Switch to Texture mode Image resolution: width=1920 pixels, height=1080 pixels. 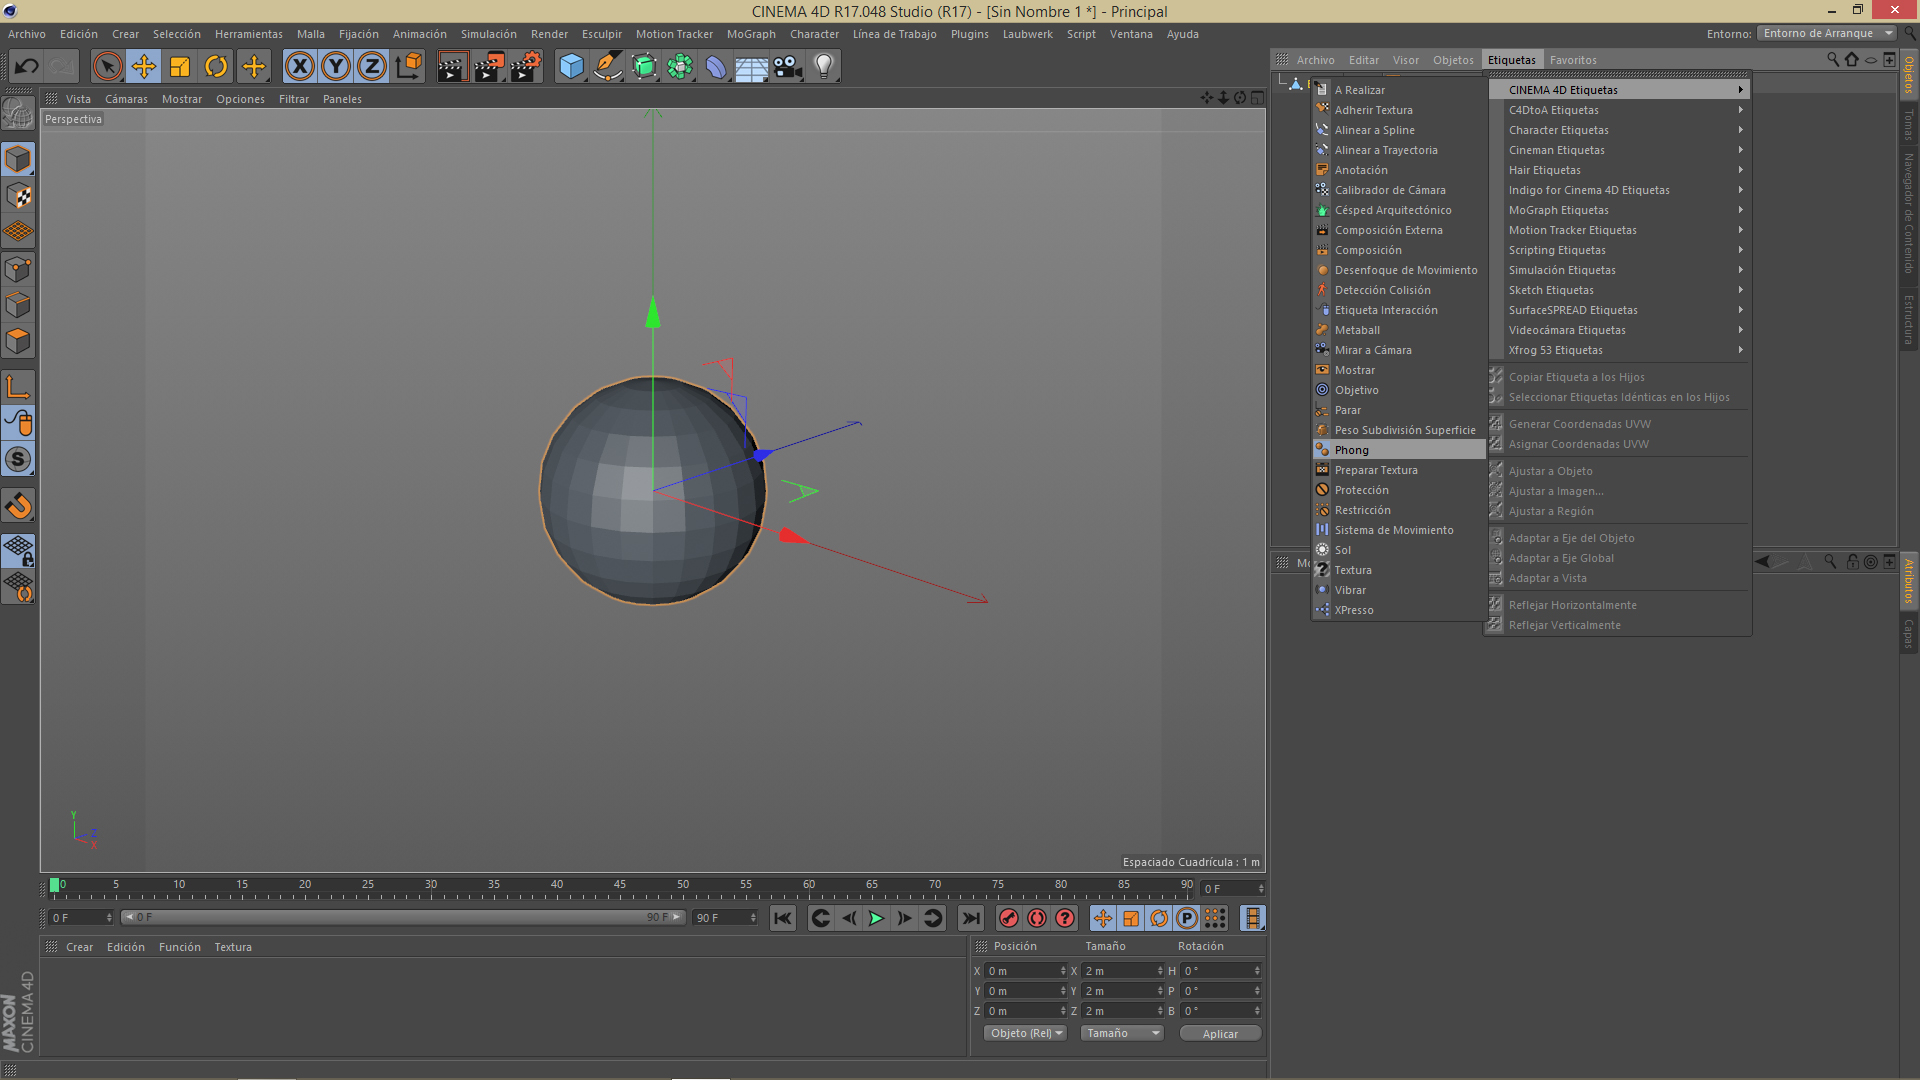pos(18,195)
